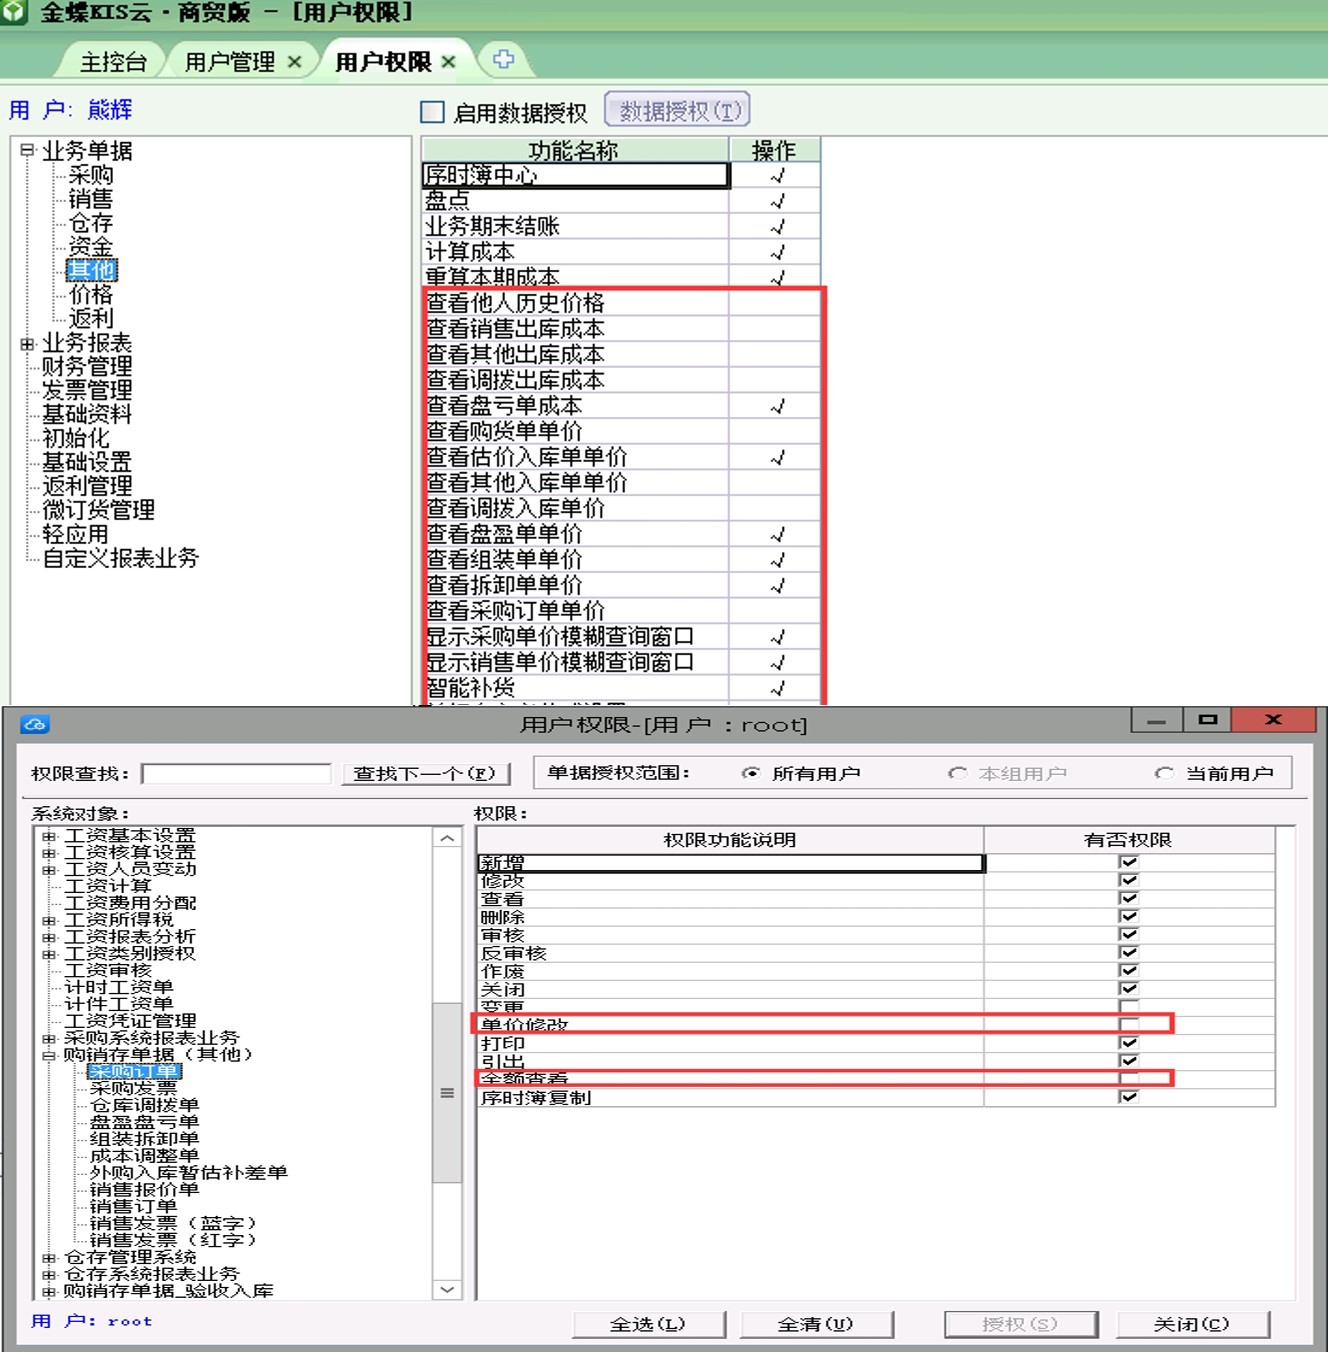The height and width of the screenshot is (1352, 1328).
Task: Open 财务管理 in the tree
Action: (87, 366)
